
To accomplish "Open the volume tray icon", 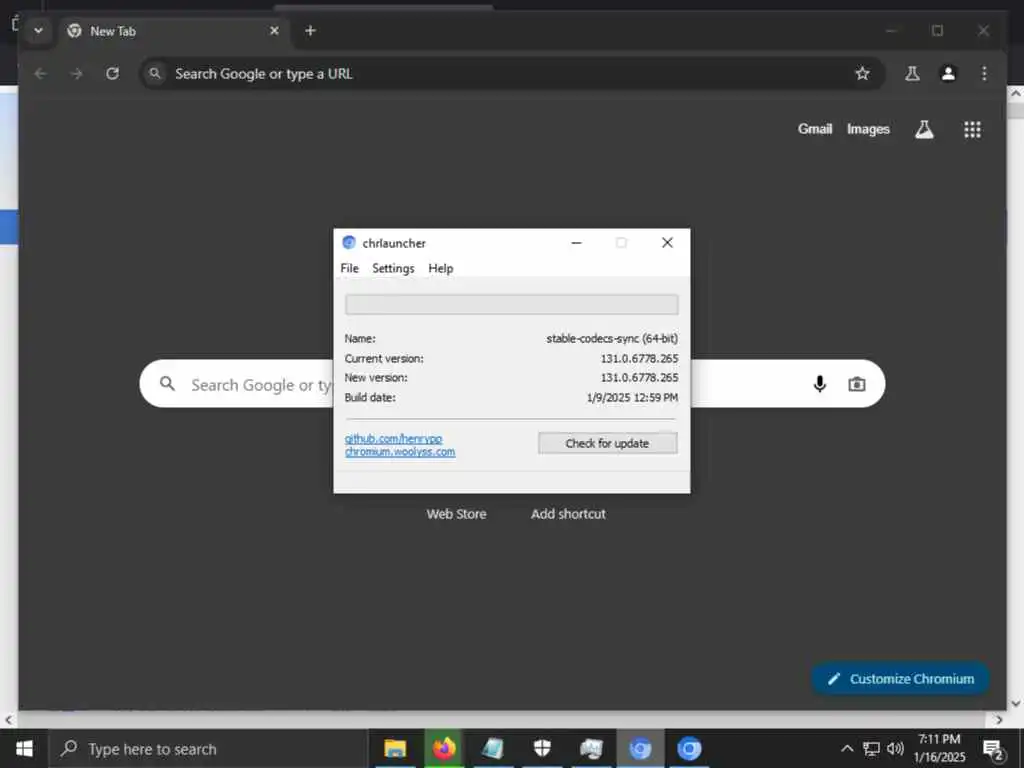I will (895, 748).
